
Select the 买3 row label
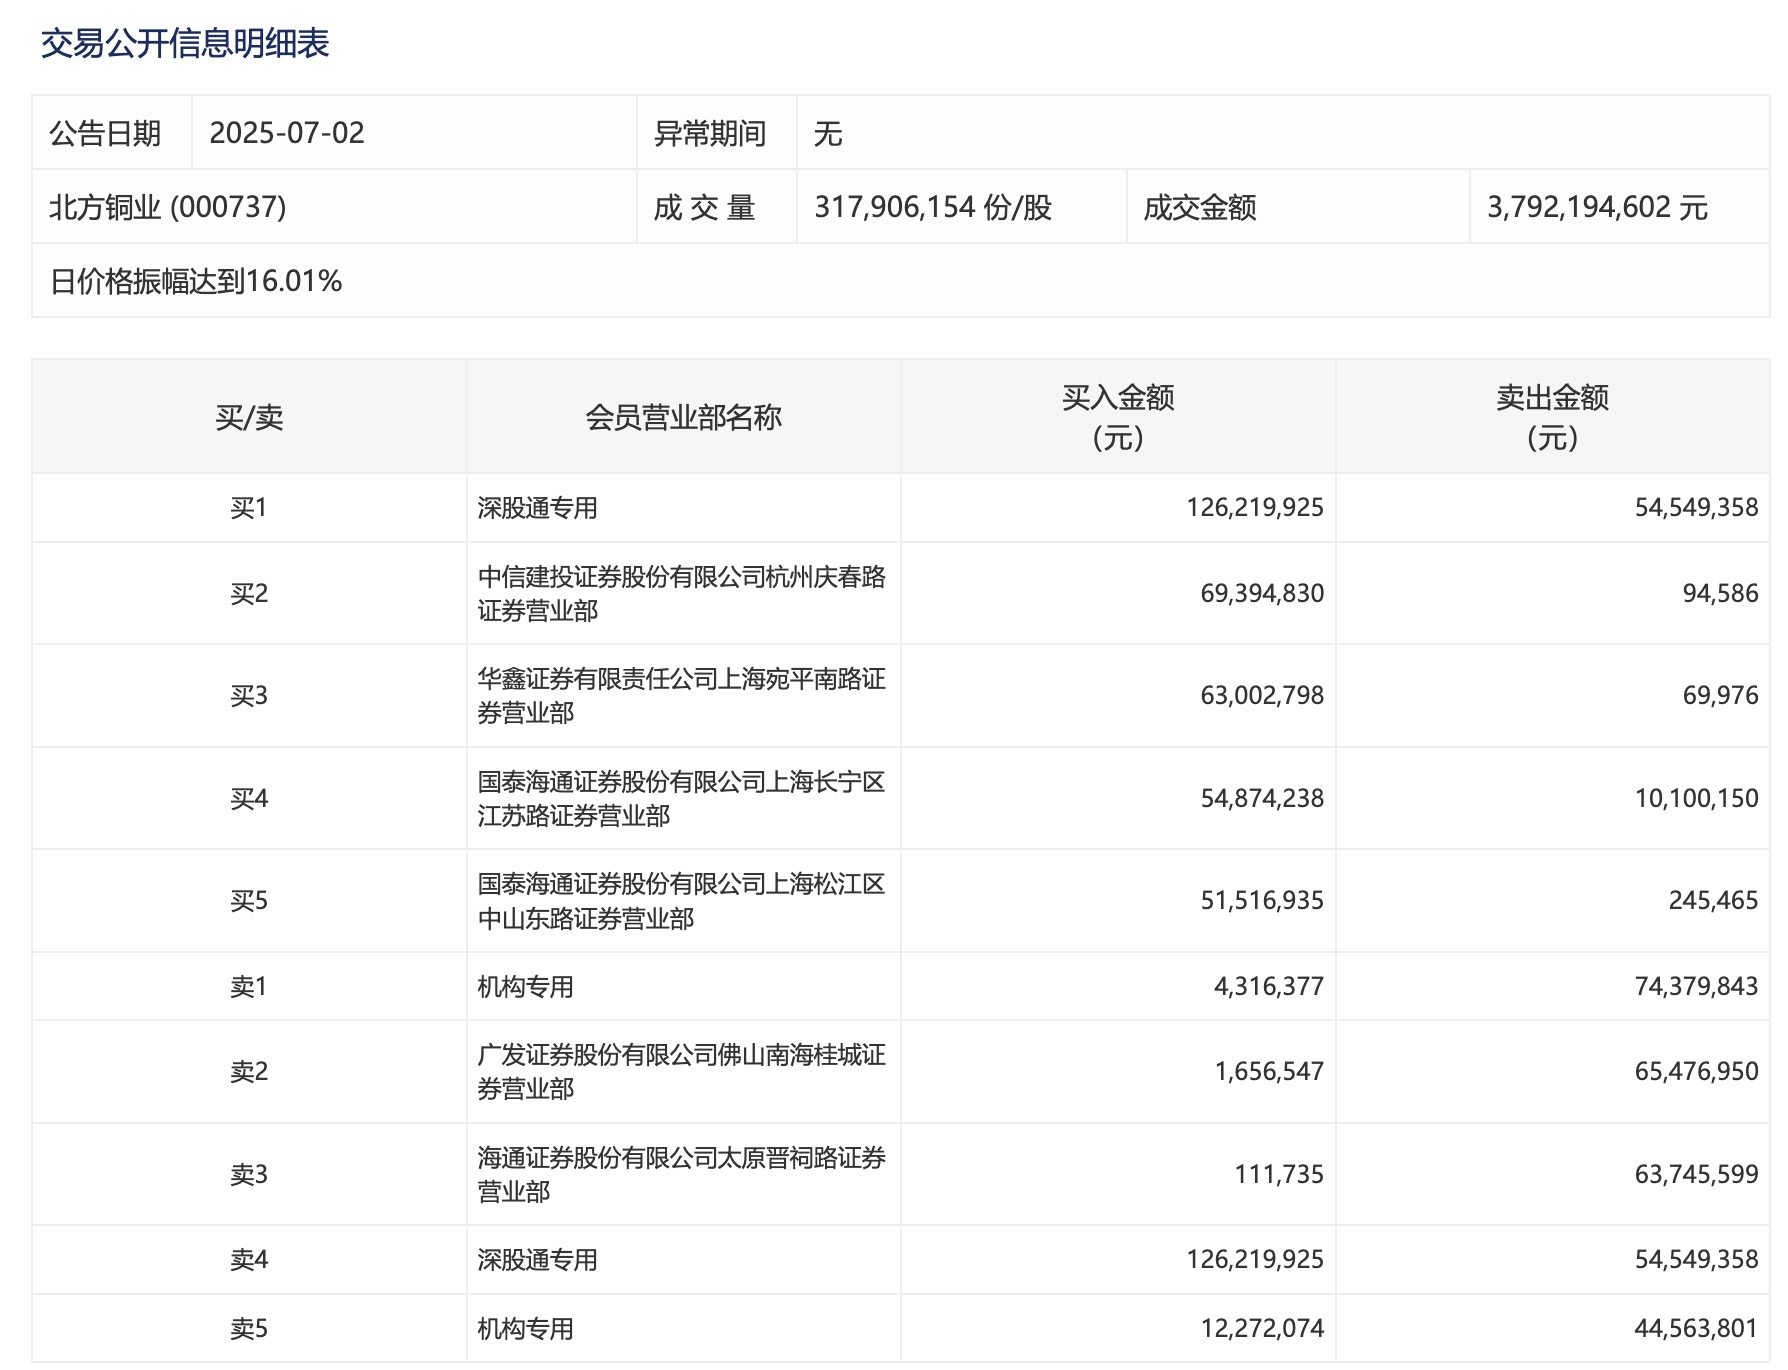click(249, 696)
